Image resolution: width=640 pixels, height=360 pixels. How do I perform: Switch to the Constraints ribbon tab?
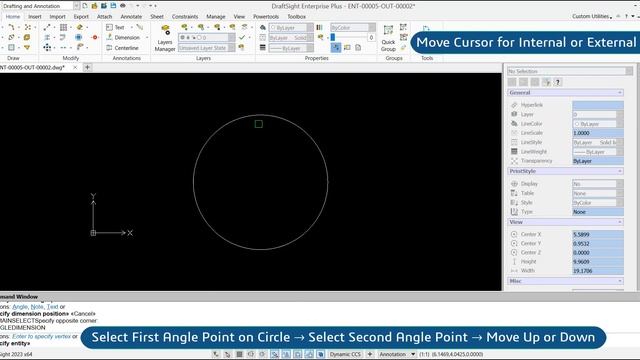pos(184,17)
